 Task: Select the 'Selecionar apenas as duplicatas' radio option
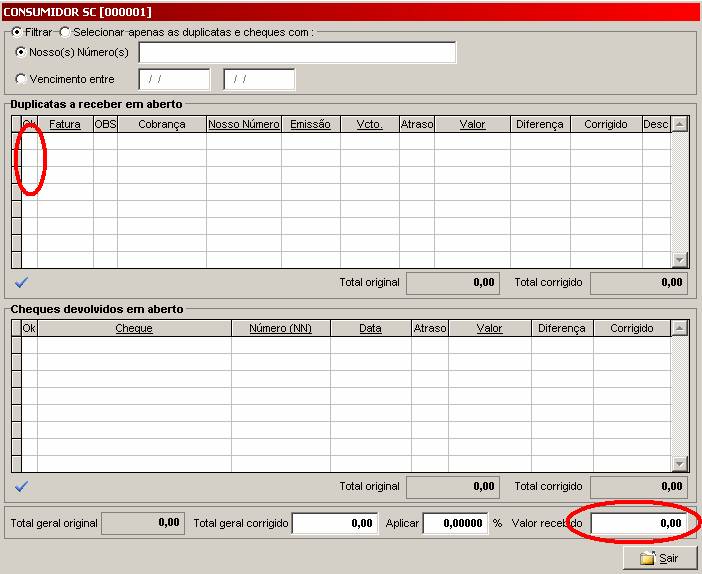[65, 32]
